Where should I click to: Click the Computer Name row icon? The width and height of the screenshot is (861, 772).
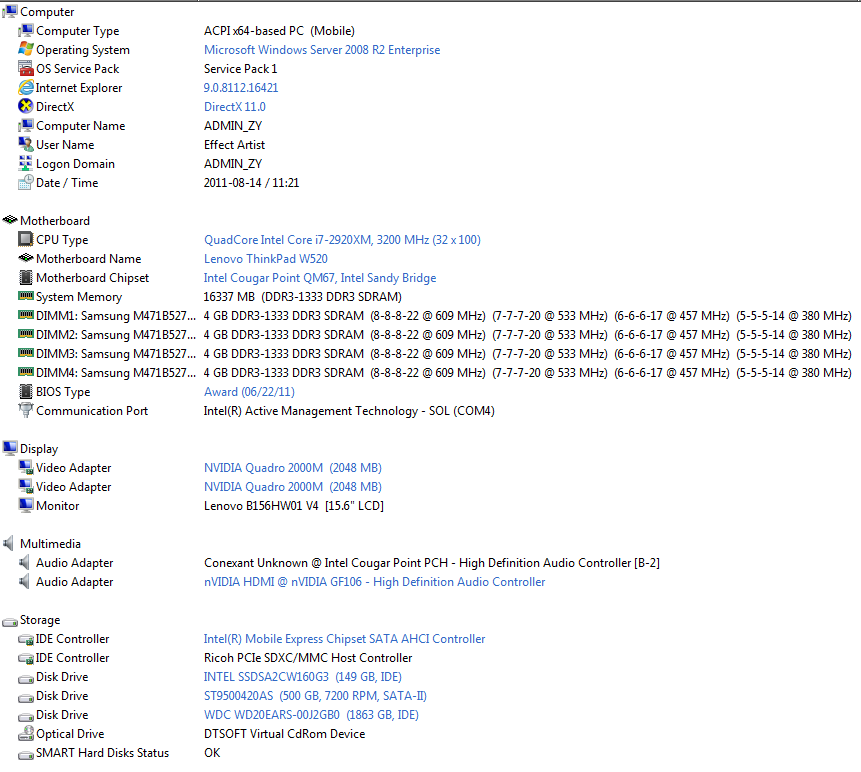pyautogui.click(x=26, y=125)
